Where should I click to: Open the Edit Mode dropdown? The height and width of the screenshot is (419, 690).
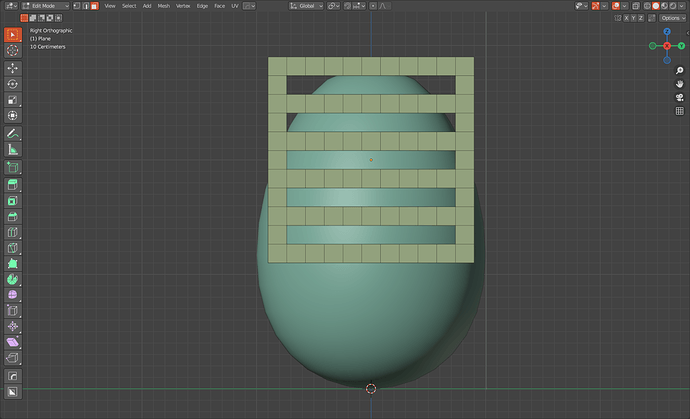pos(46,6)
